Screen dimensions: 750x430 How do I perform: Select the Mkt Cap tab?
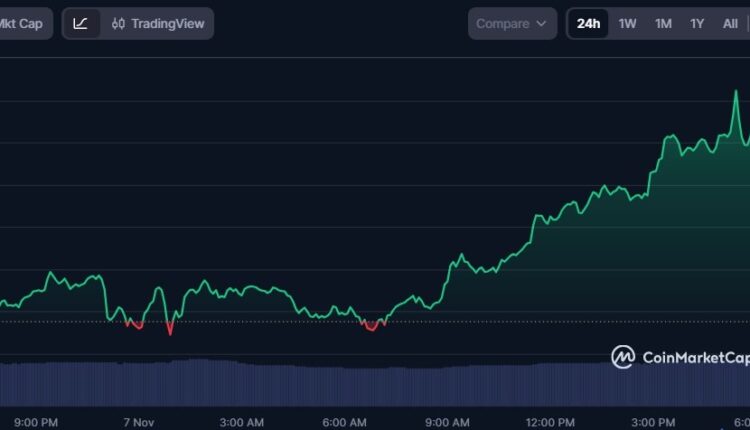click(22, 23)
